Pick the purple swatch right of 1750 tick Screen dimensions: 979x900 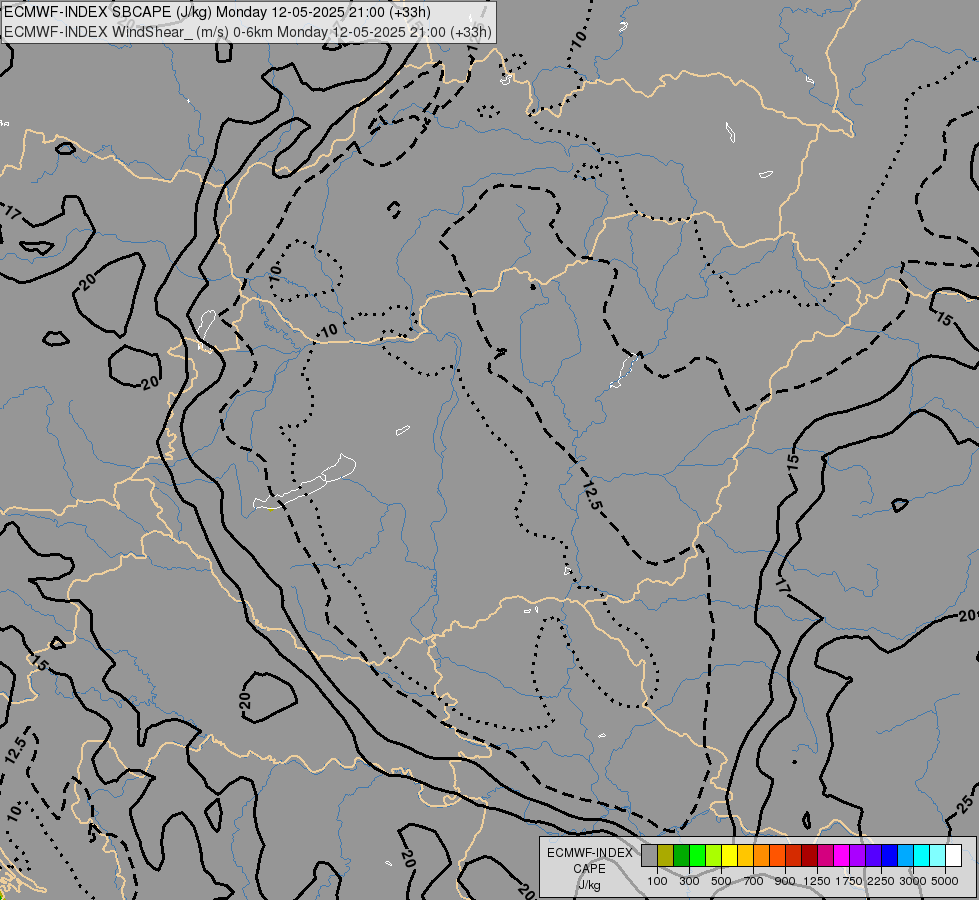857,855
